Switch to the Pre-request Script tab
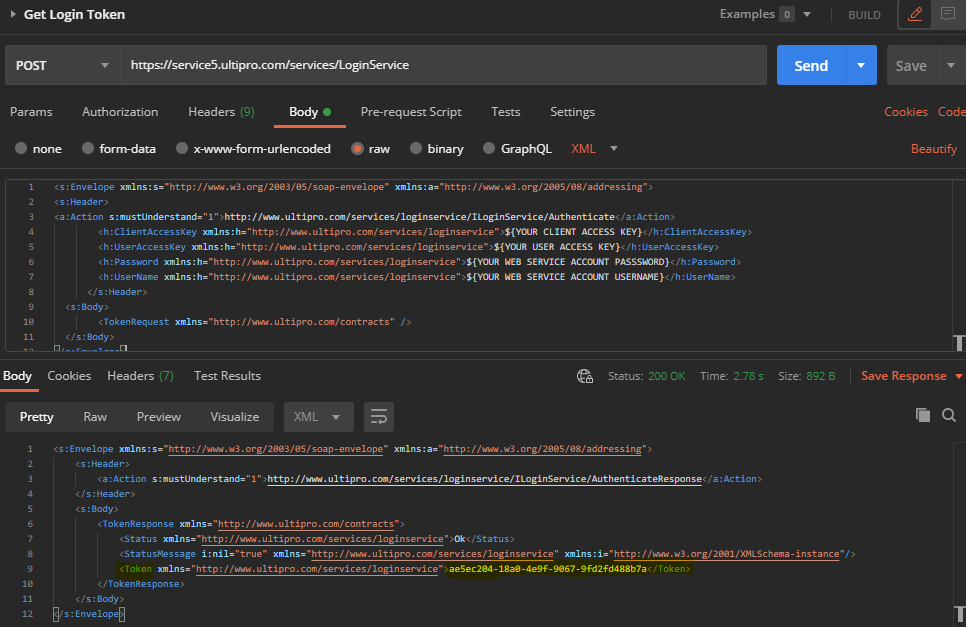This screenshot has width=966, height=627. (410, 112)
